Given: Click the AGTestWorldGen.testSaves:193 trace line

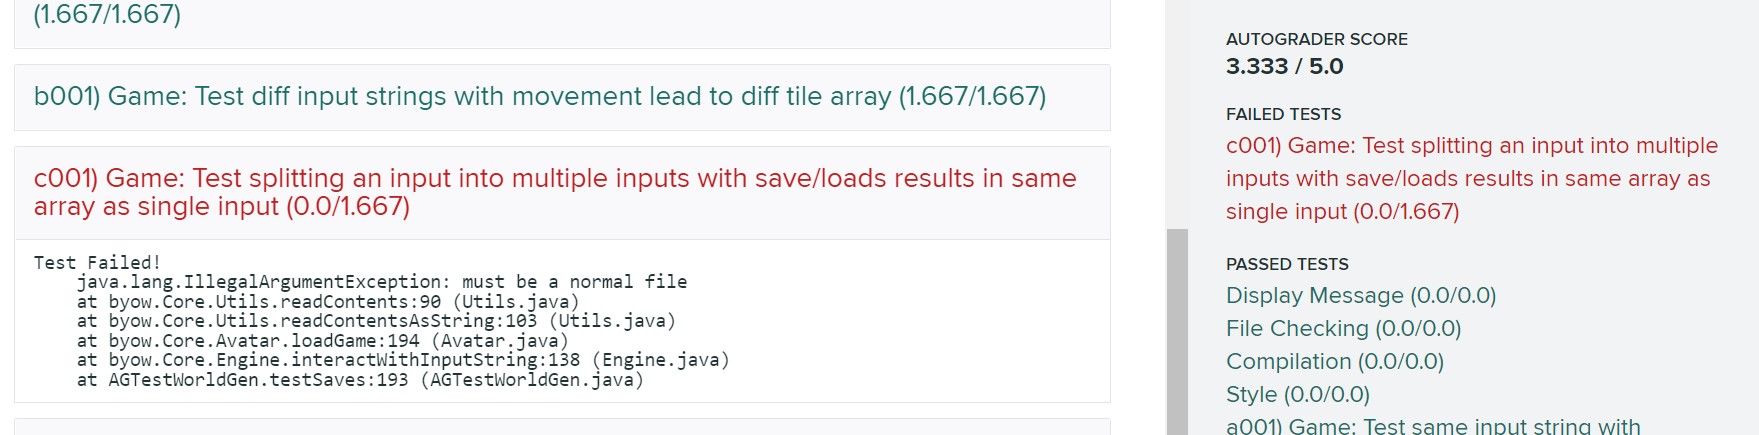Looking at the screenshot, I should [360, 380].
